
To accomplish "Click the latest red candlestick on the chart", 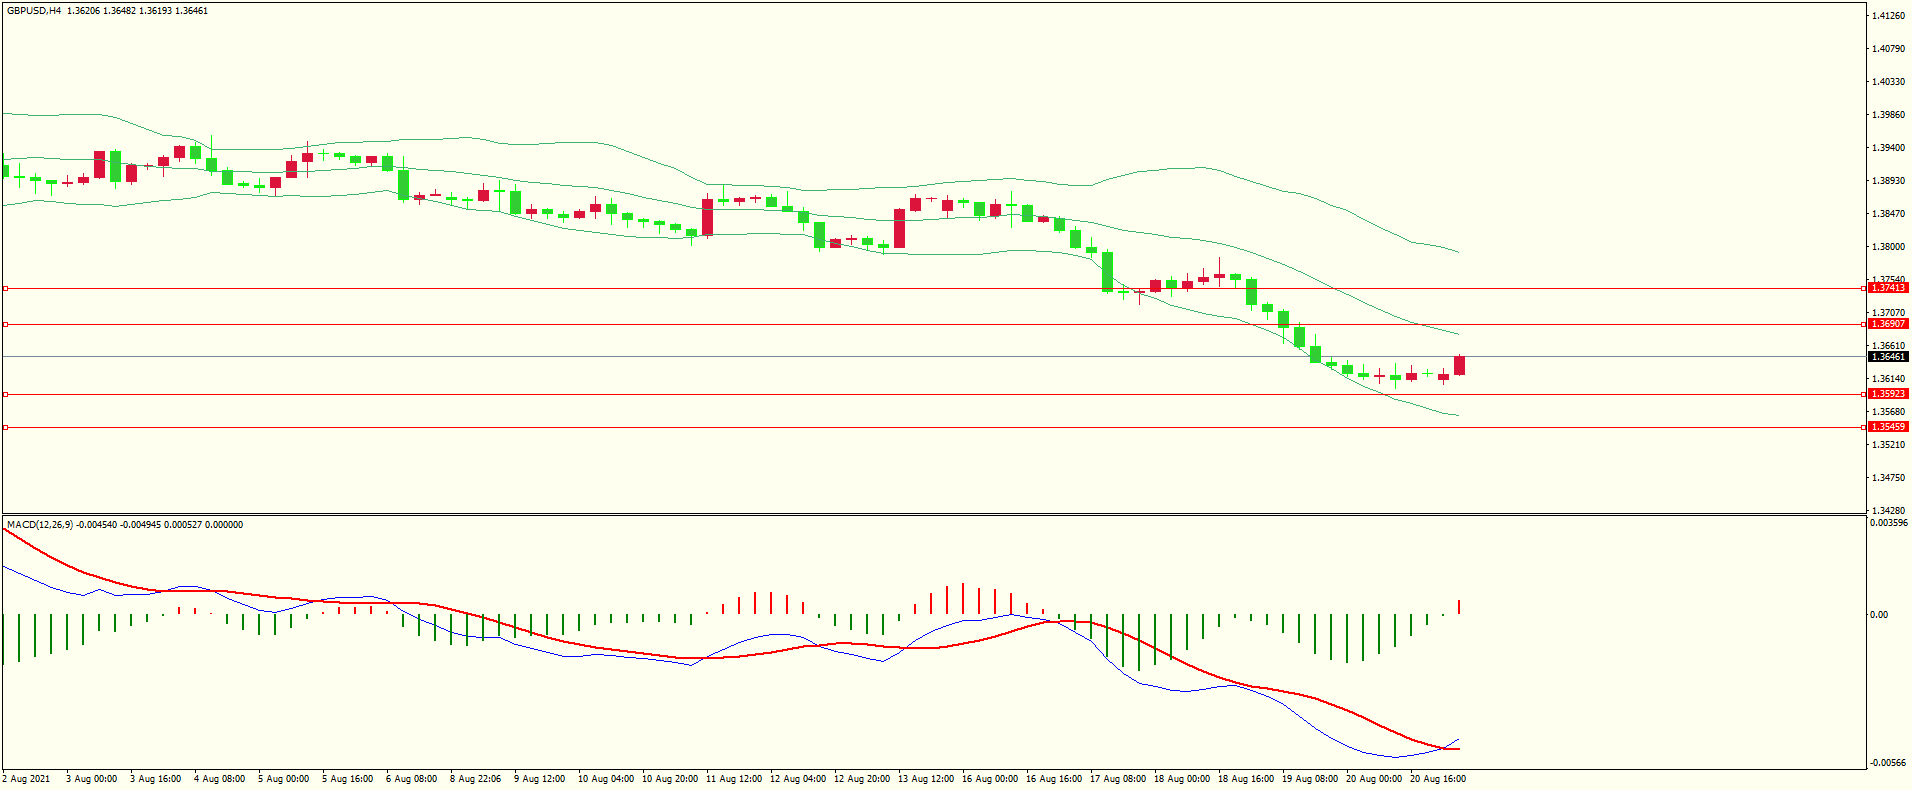I will click(x=1460, y=365).
